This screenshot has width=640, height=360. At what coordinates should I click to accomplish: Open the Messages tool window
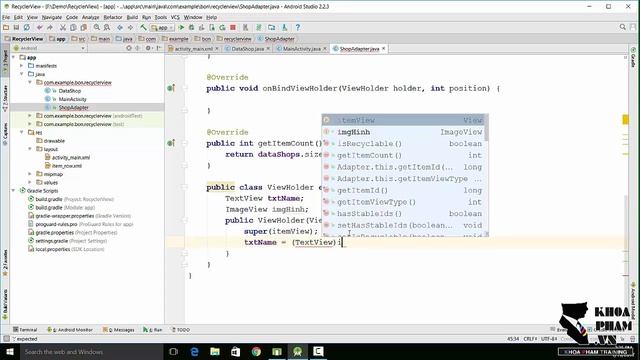tap(119, 329)
